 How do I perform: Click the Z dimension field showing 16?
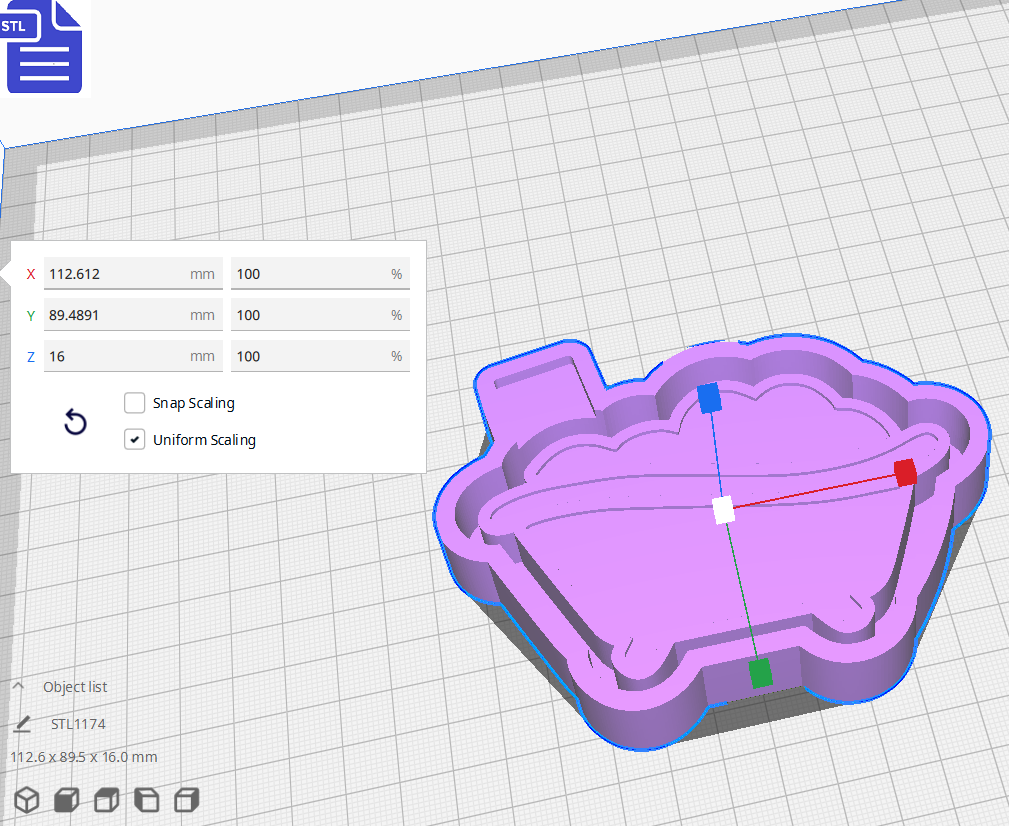(133, 355)
